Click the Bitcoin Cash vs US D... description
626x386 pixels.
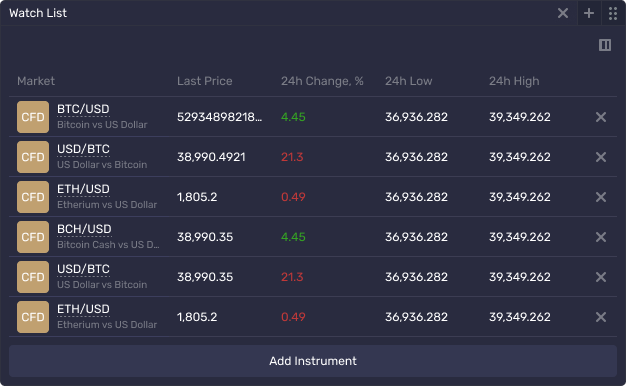pos(108,245)
